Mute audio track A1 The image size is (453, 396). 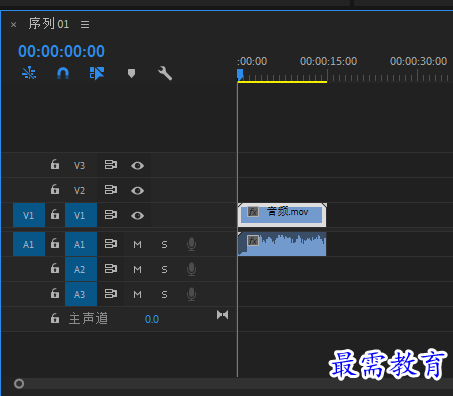point(137,245)
